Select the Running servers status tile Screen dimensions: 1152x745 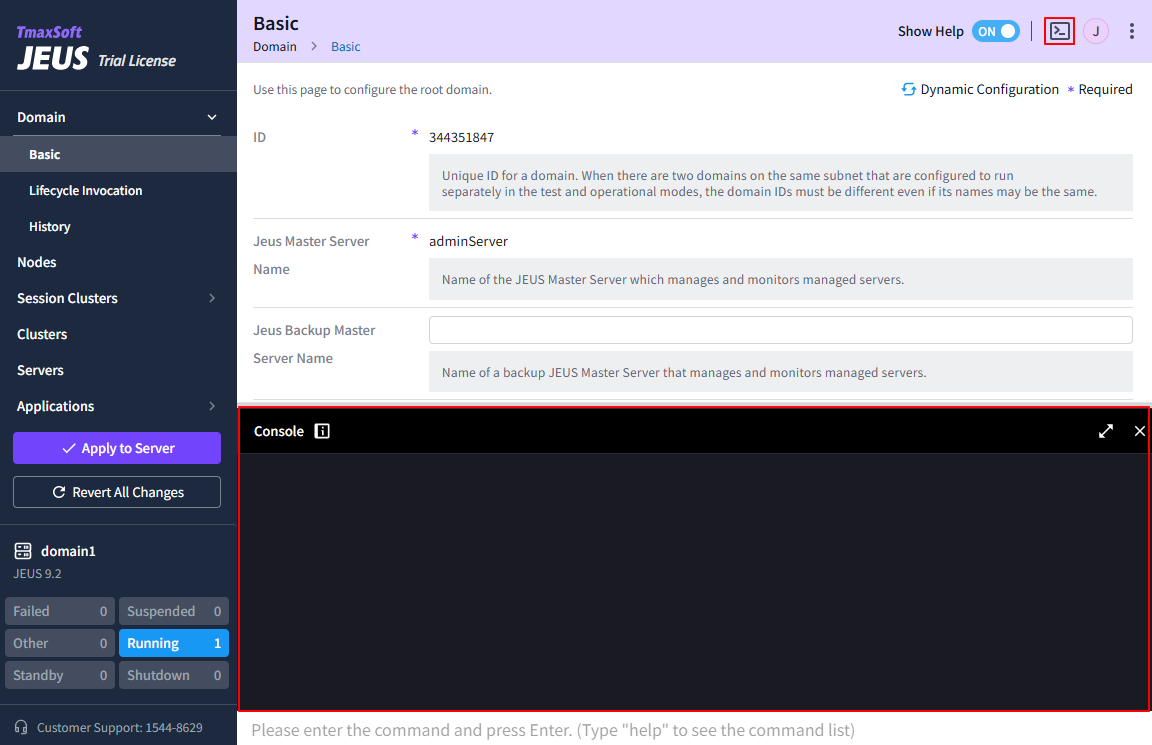coord(173,643)
